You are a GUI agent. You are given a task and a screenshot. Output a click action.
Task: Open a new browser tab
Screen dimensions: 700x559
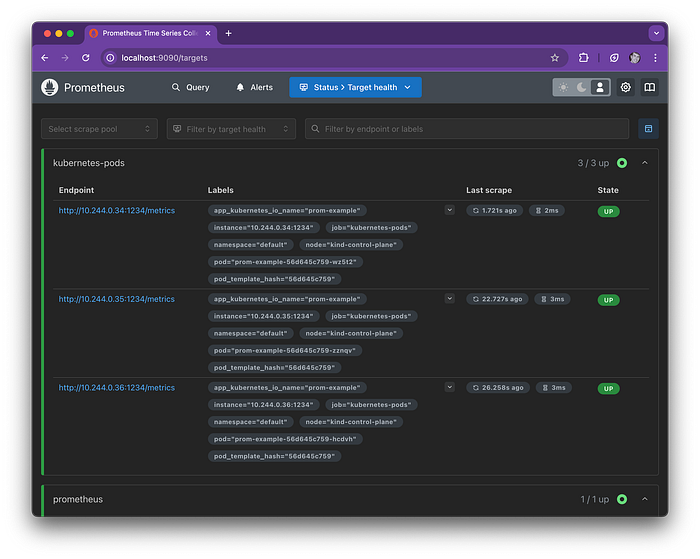(x=229, y=33)
